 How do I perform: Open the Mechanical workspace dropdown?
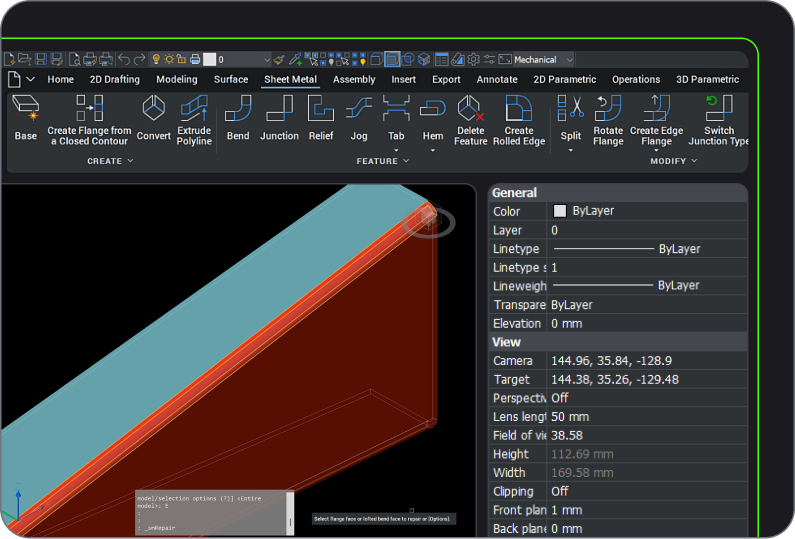pos(544,59)
